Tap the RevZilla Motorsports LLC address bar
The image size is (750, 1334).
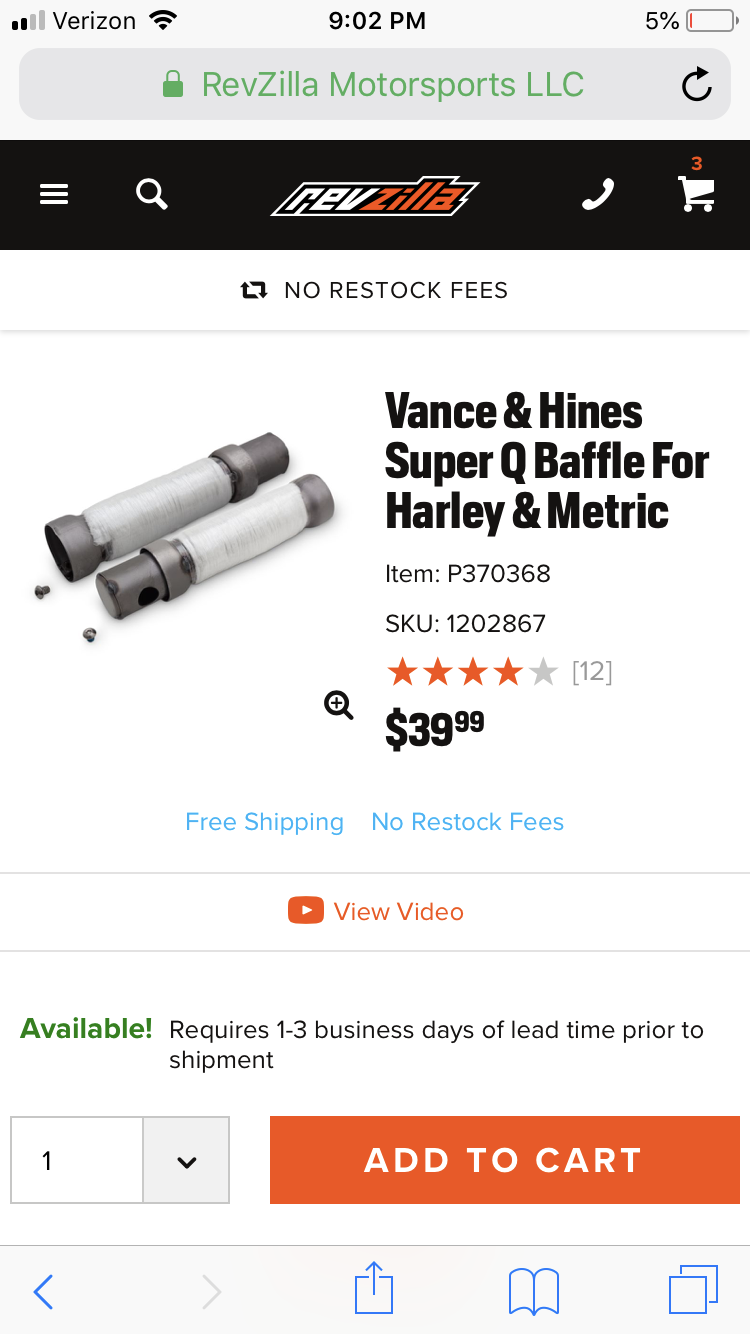pyautogui.click(x=374, y=85)
